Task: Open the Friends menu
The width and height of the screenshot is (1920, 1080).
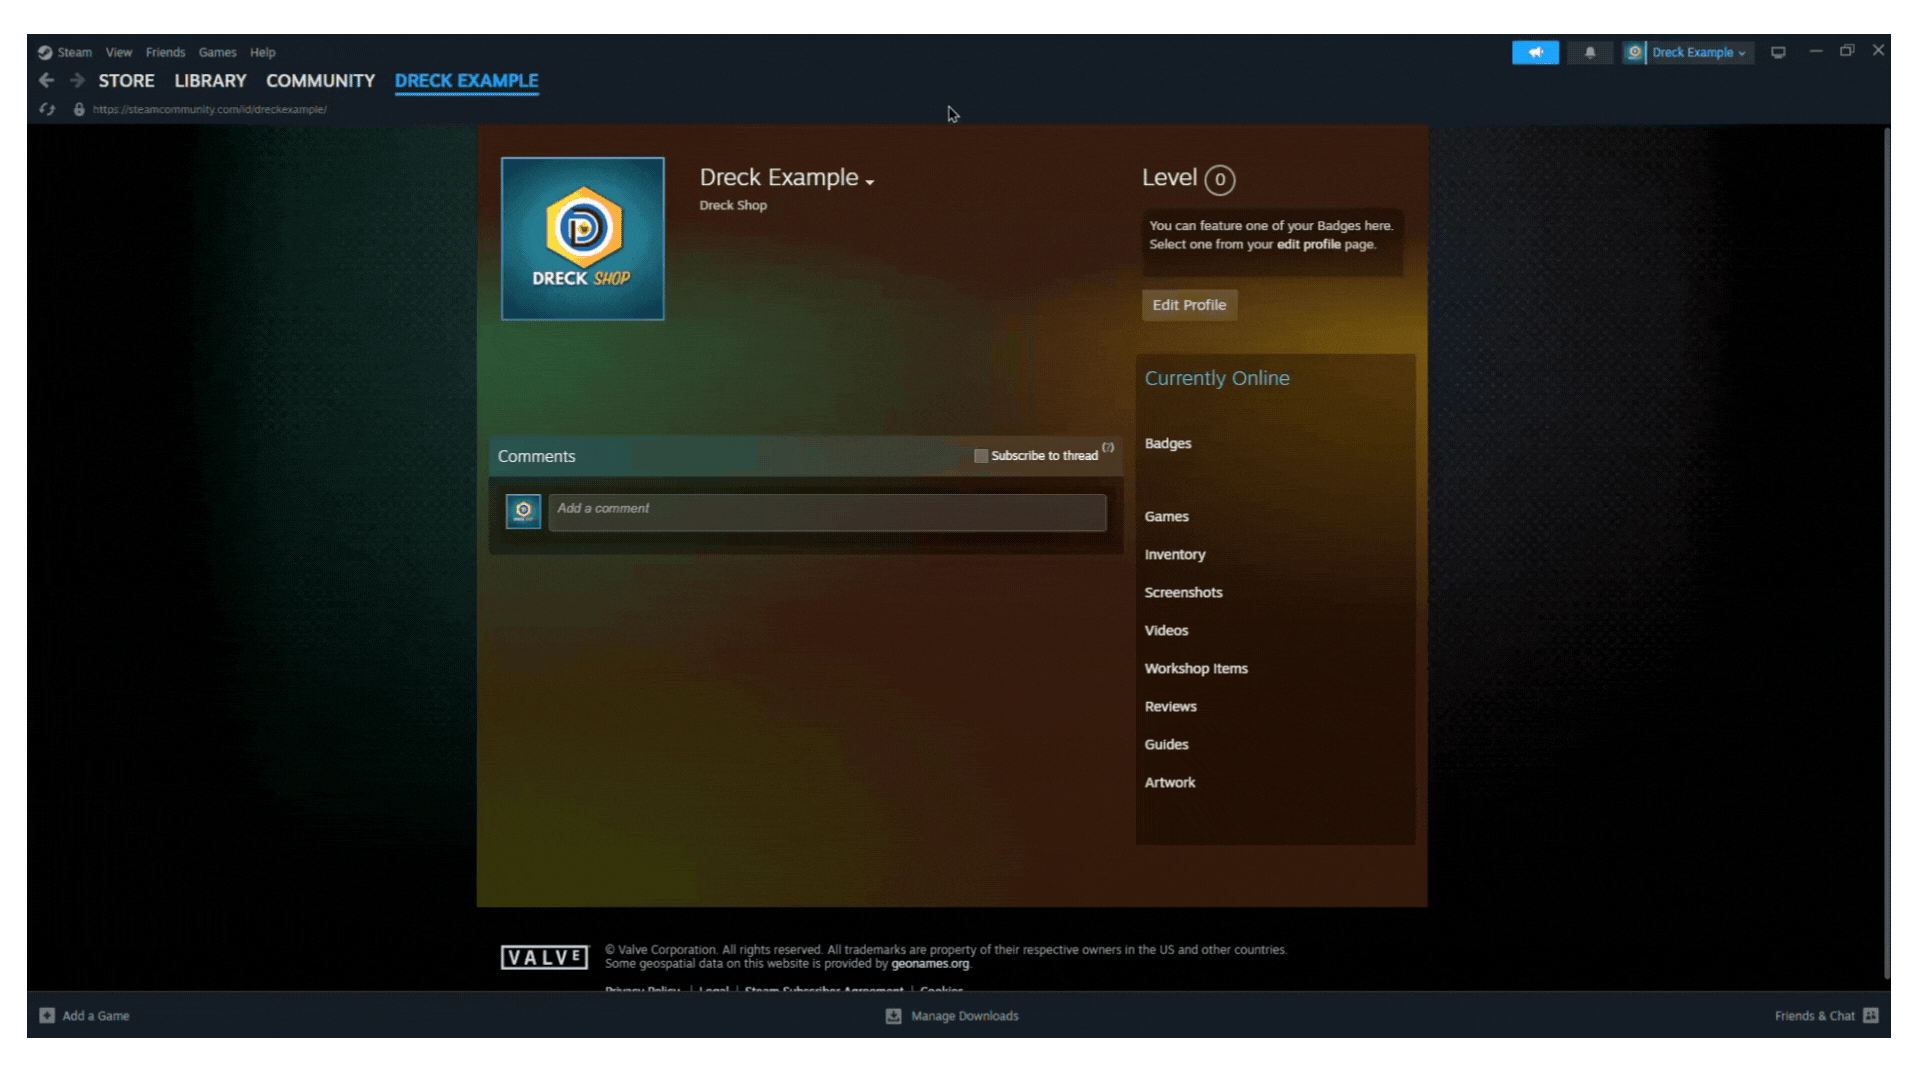Action: [x=165, y=52]
